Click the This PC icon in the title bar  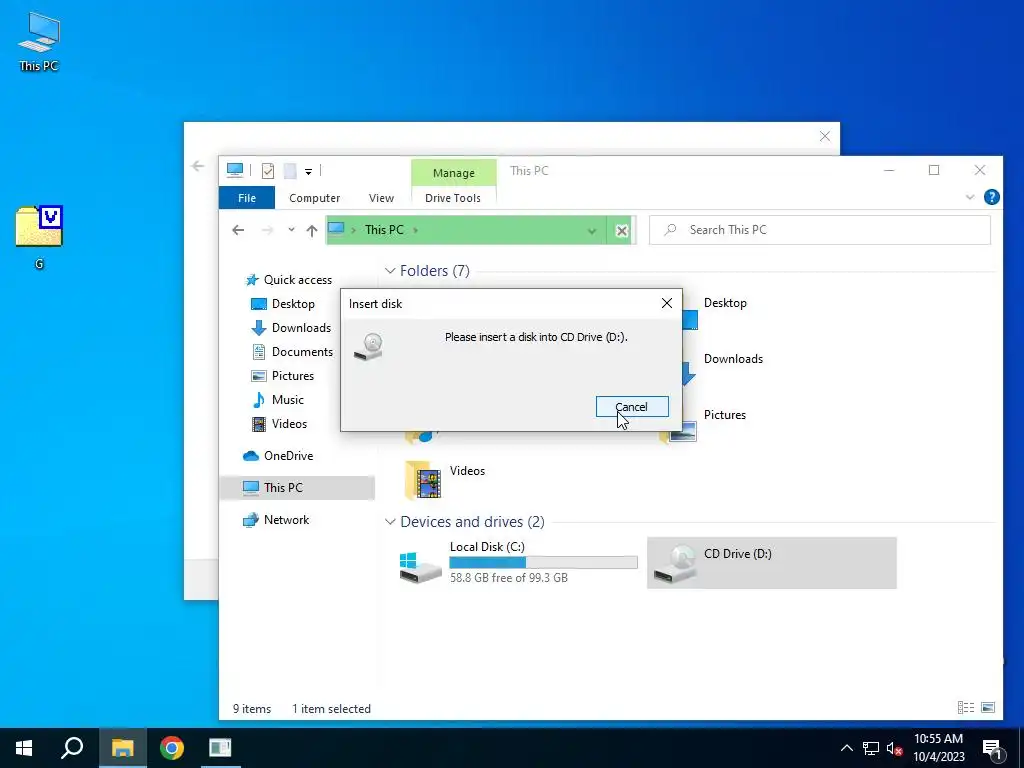(x=235, y=170)
